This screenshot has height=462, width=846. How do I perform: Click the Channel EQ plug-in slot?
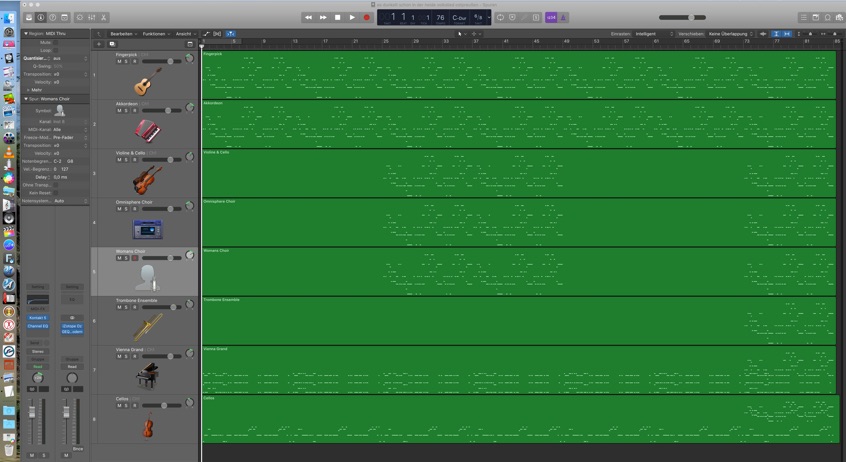click(38, 326)
